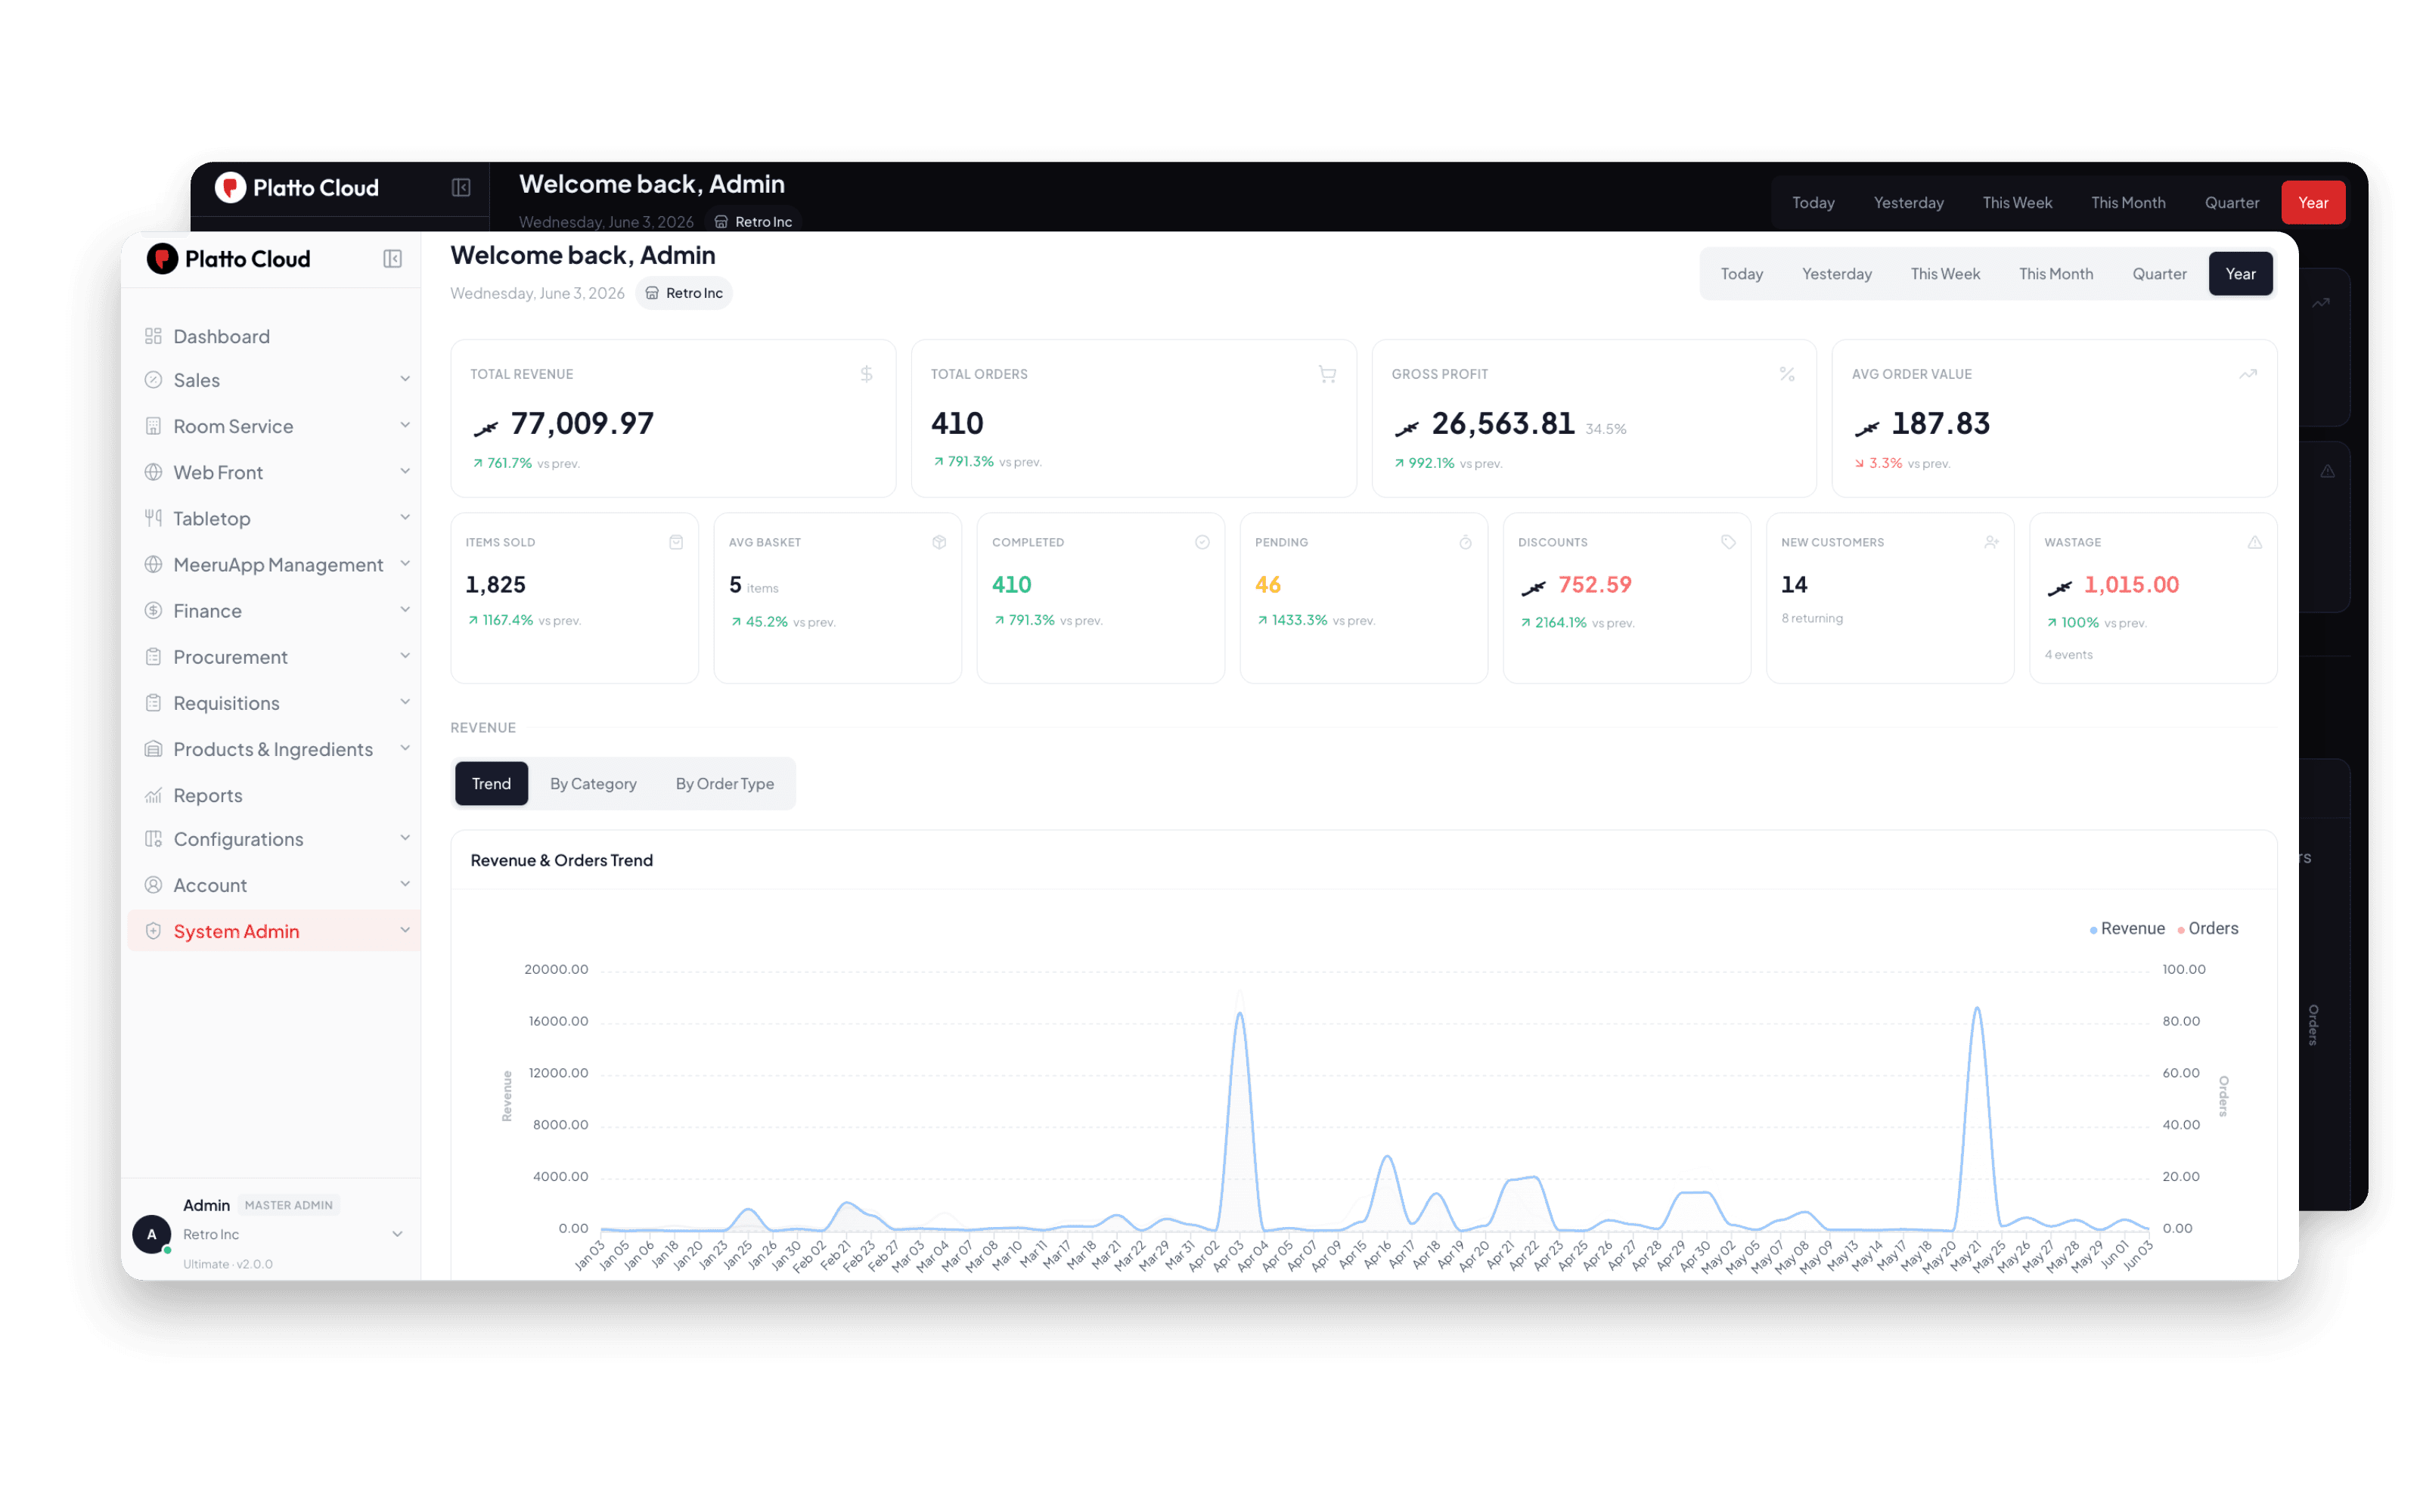2420x1512 pixels.
Task: Click the Procurement clipboard icon
Action: [153, 657]
